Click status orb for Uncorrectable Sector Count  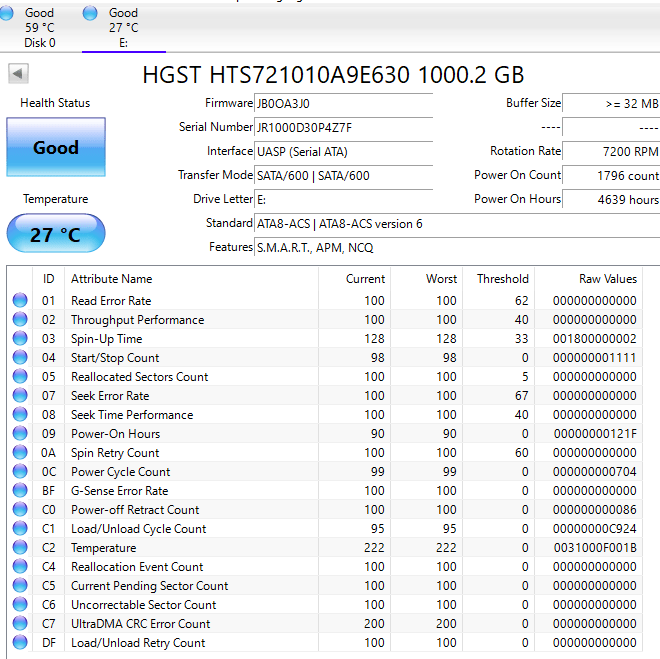20,604
